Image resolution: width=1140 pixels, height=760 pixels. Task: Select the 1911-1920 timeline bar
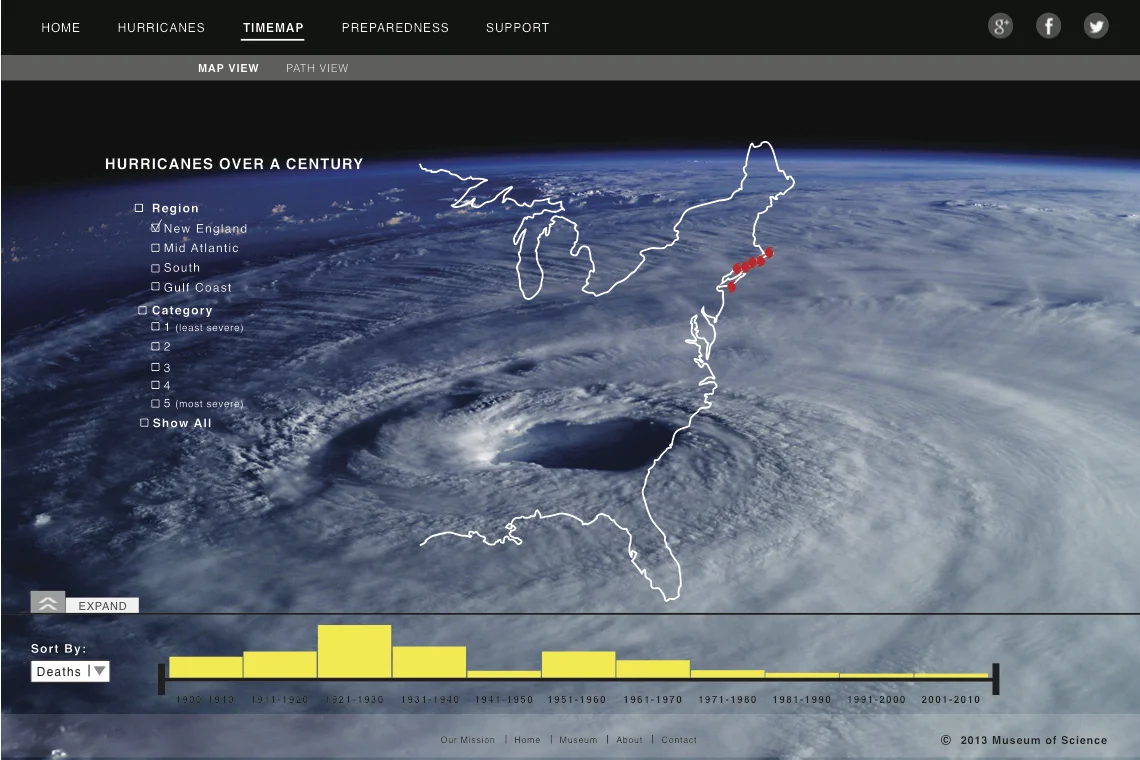pos(280,665)
